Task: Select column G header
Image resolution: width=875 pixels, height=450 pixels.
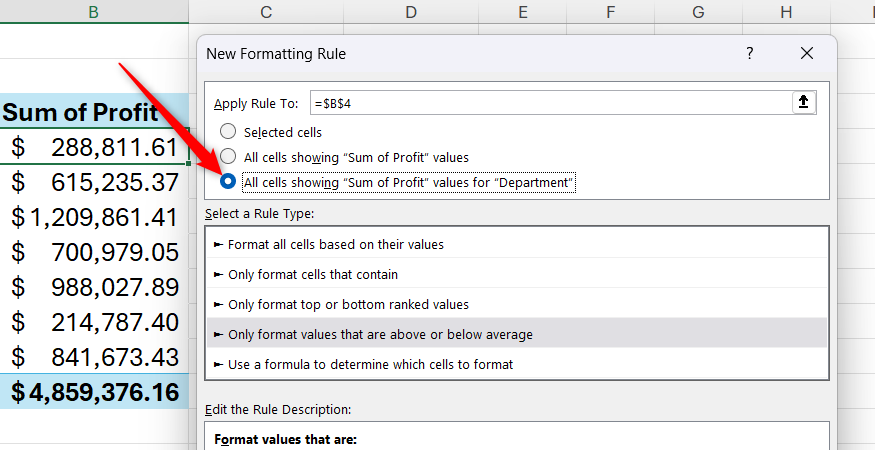Action: (x=698, y=12)
